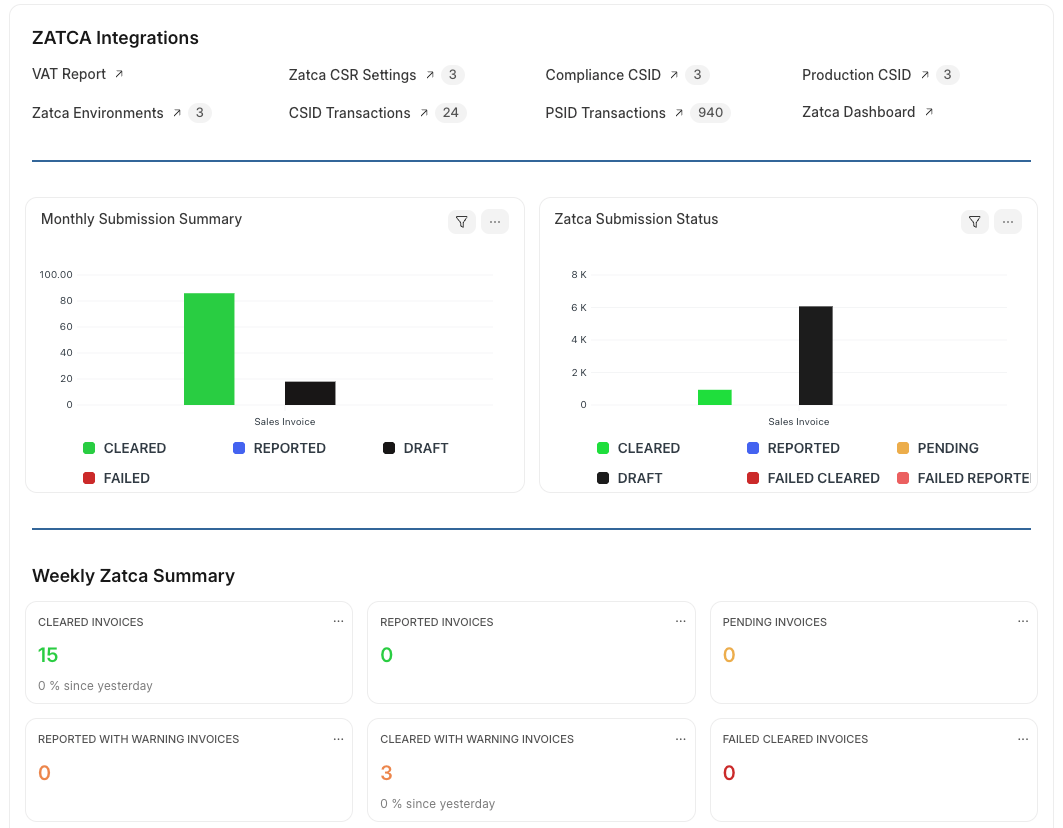The width and height of the screenshot is (1063, 828).
Task: Click the ellipsis on Failed Cleared Invoices card
Action: pos(1023,737)
